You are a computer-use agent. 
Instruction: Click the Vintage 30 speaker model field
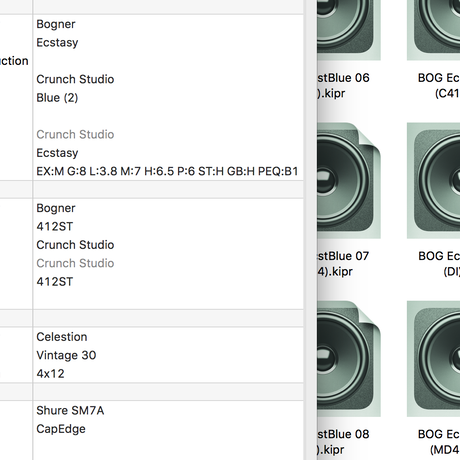[66, 355]
